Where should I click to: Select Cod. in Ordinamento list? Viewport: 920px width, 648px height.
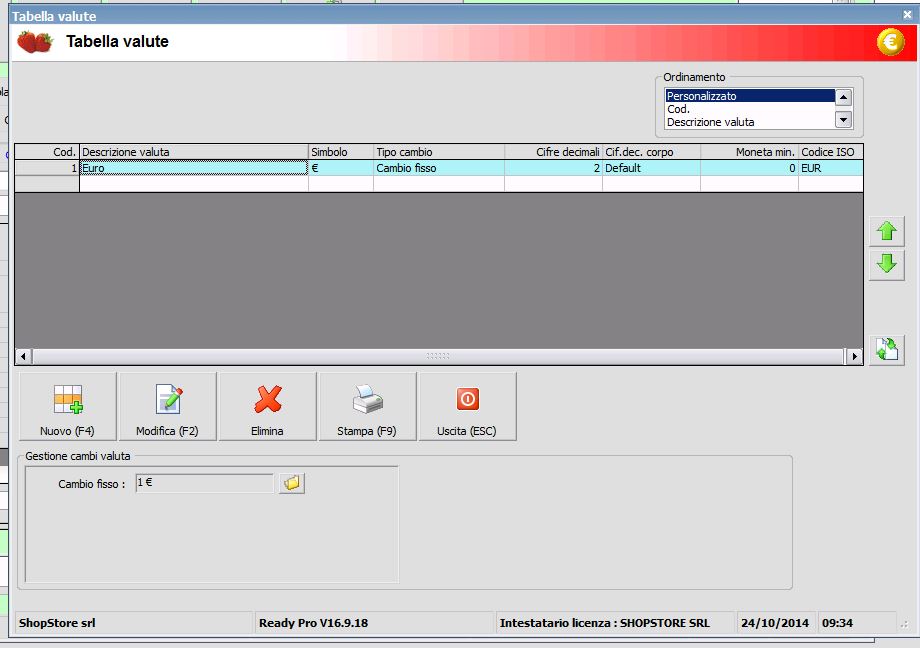[x=750, y=109]
